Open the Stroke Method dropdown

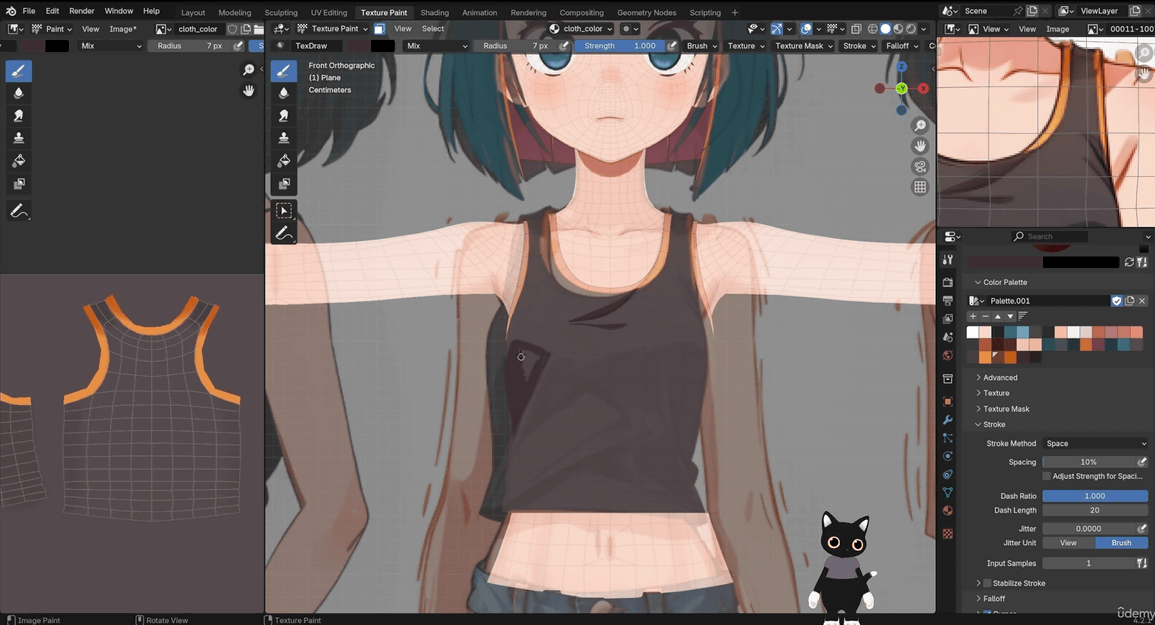tap(1095, 444)
